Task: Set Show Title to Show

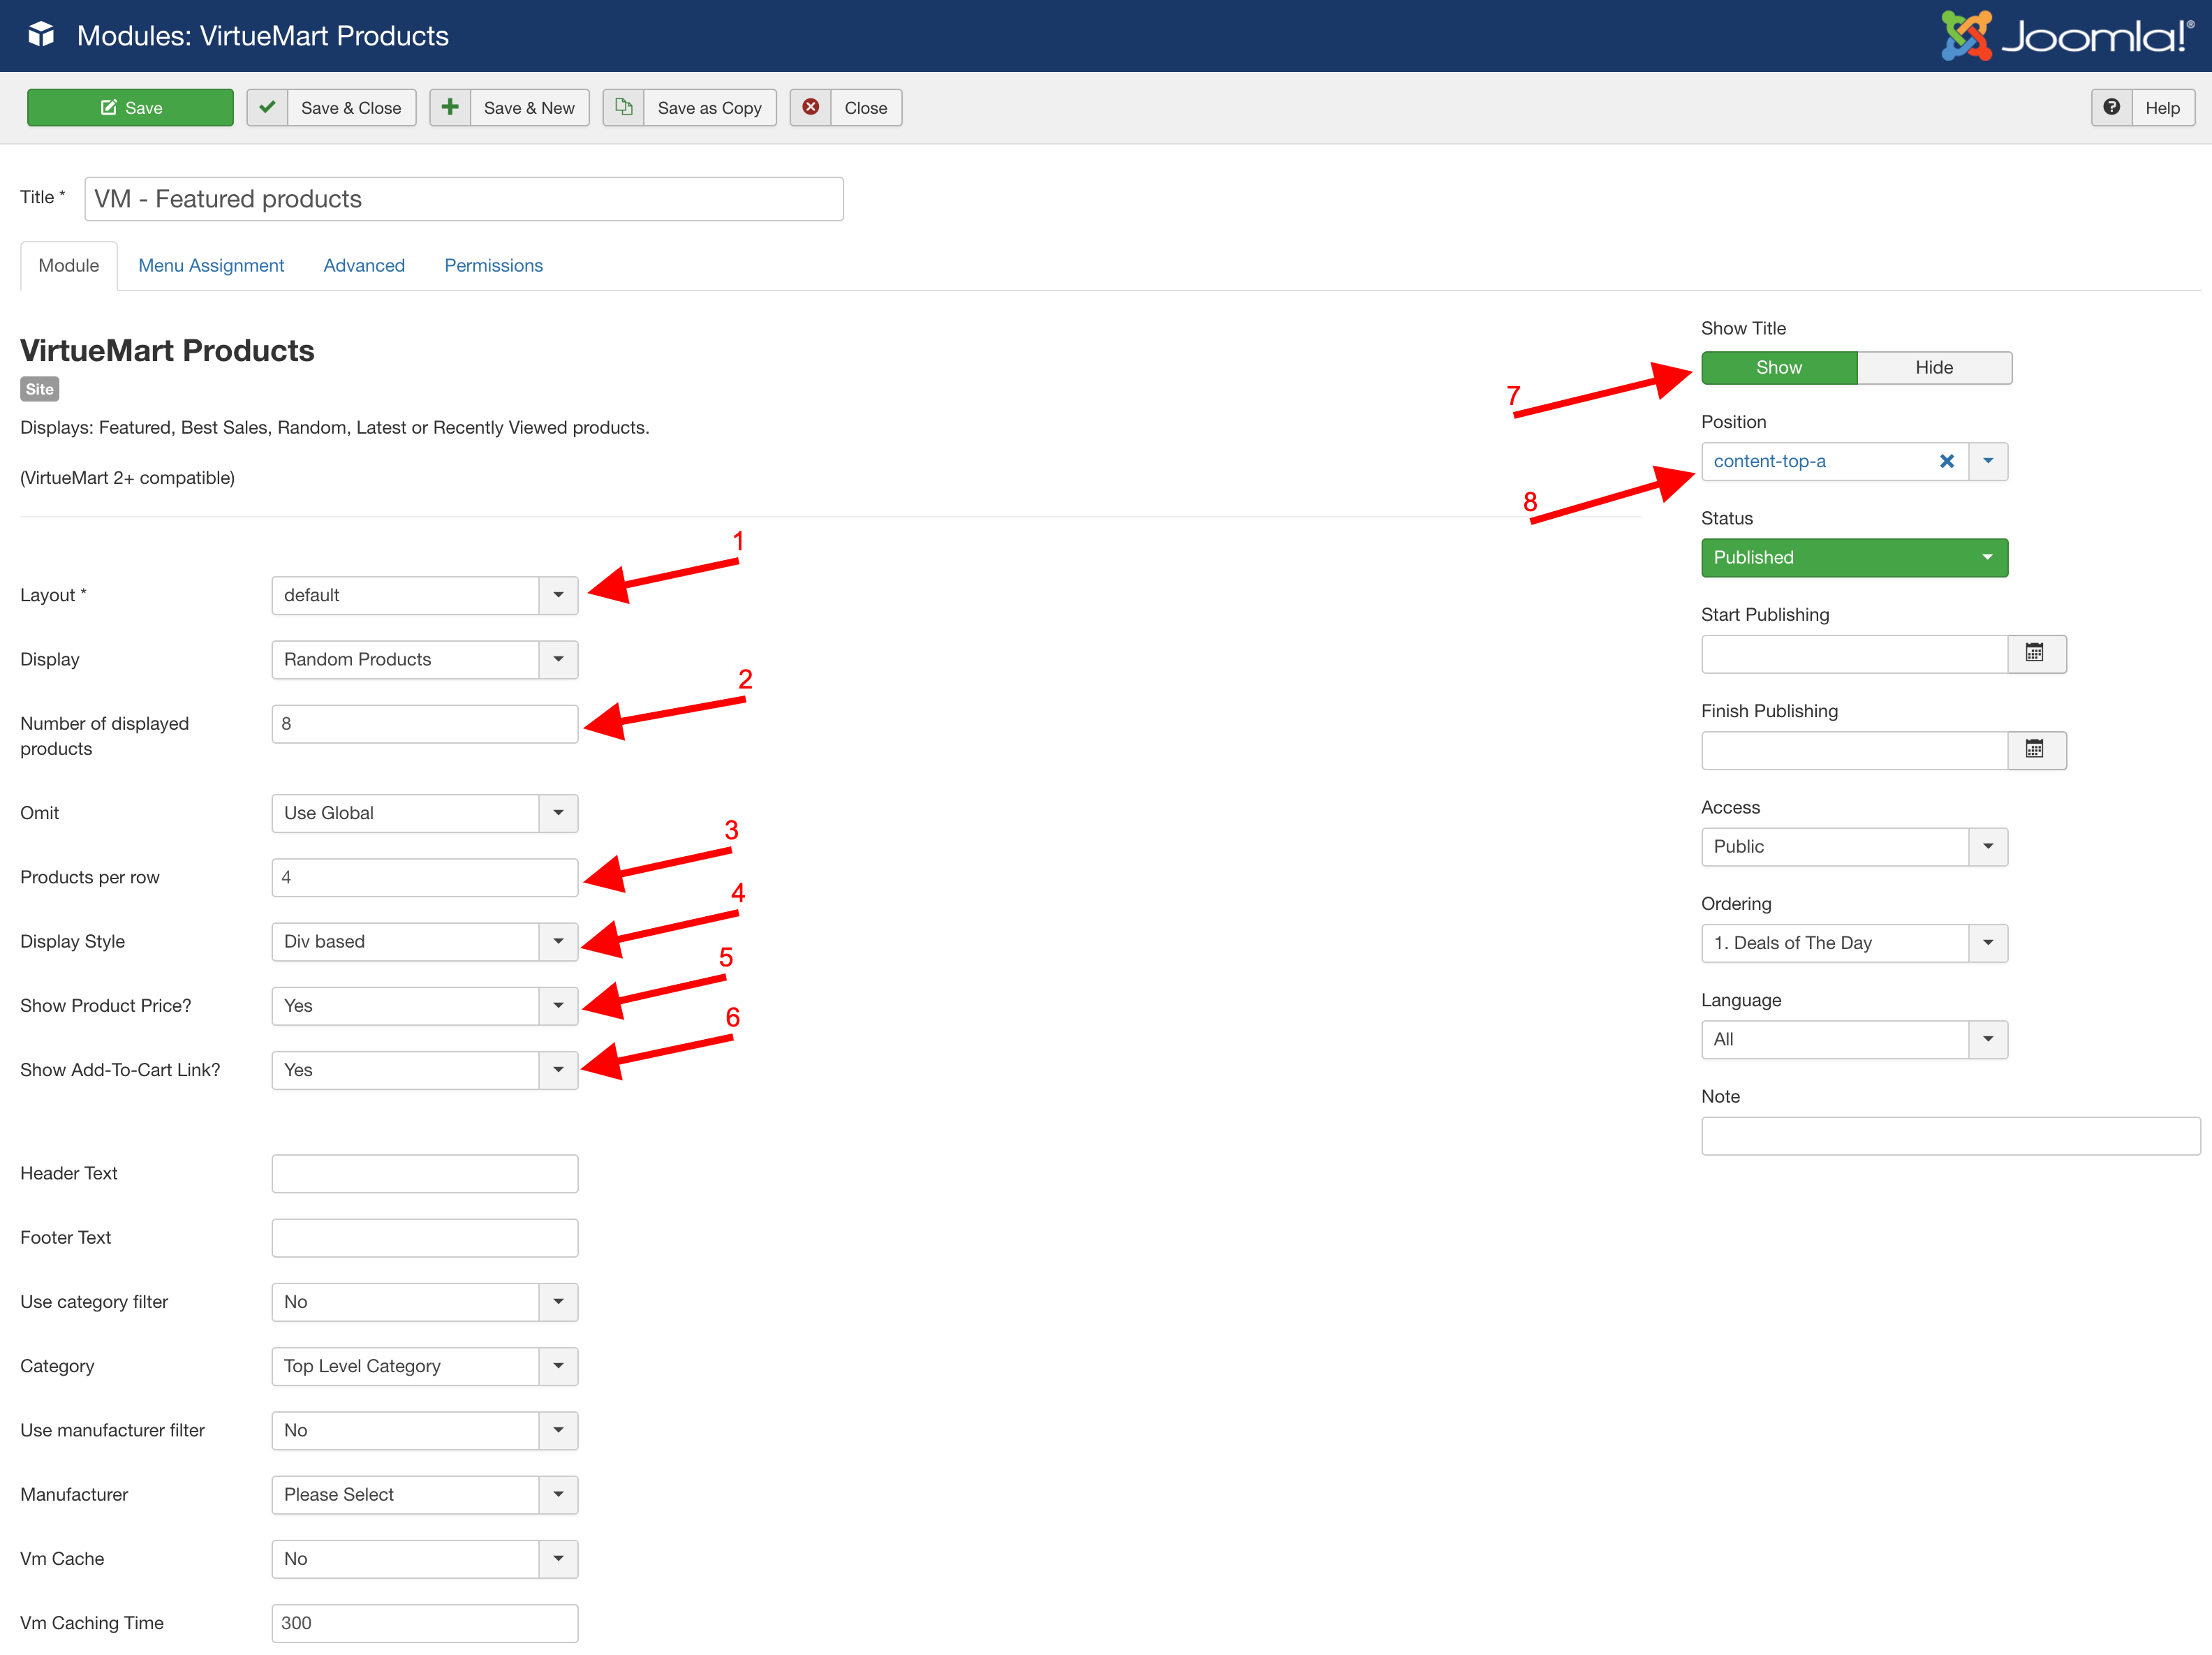Action: coord(1779,367)
